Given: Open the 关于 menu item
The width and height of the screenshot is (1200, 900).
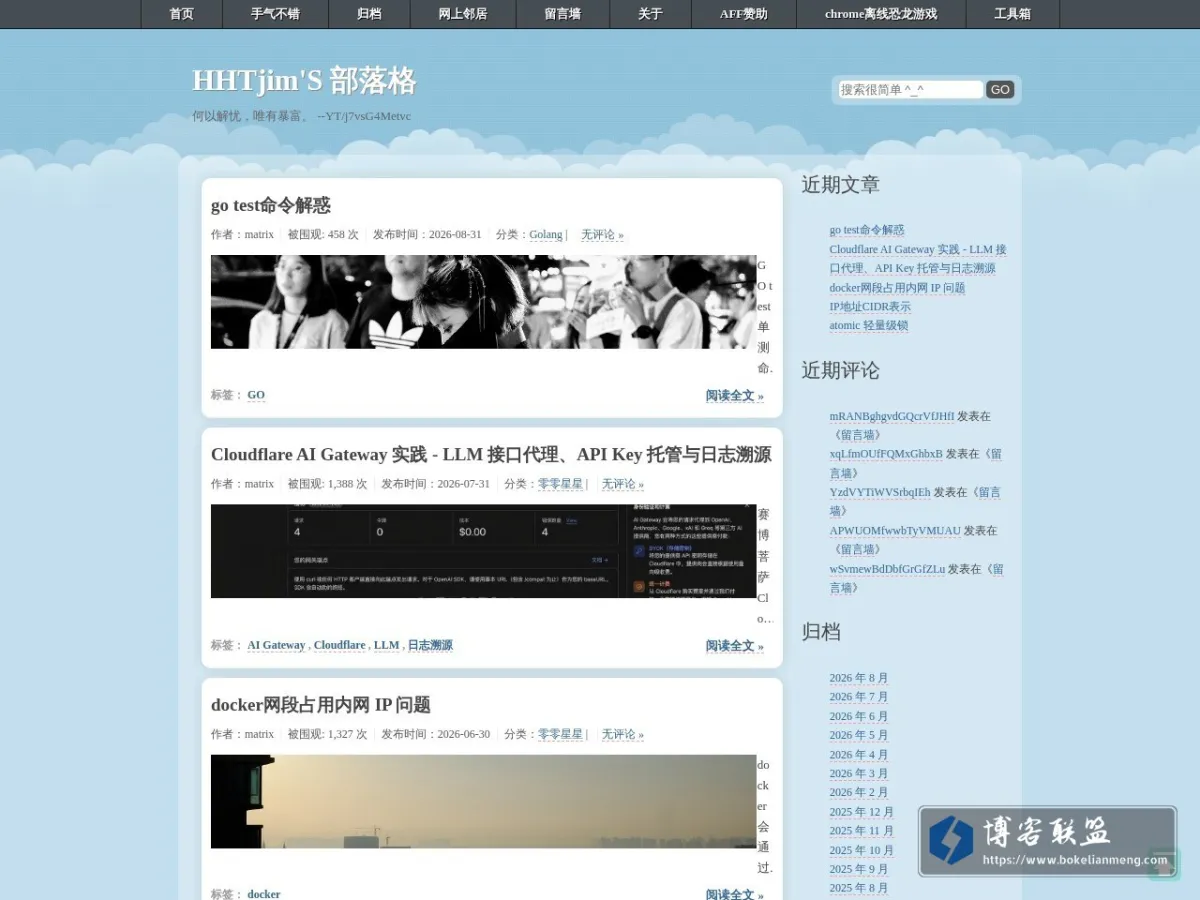Looking at the screenshot, I should 650,14.
